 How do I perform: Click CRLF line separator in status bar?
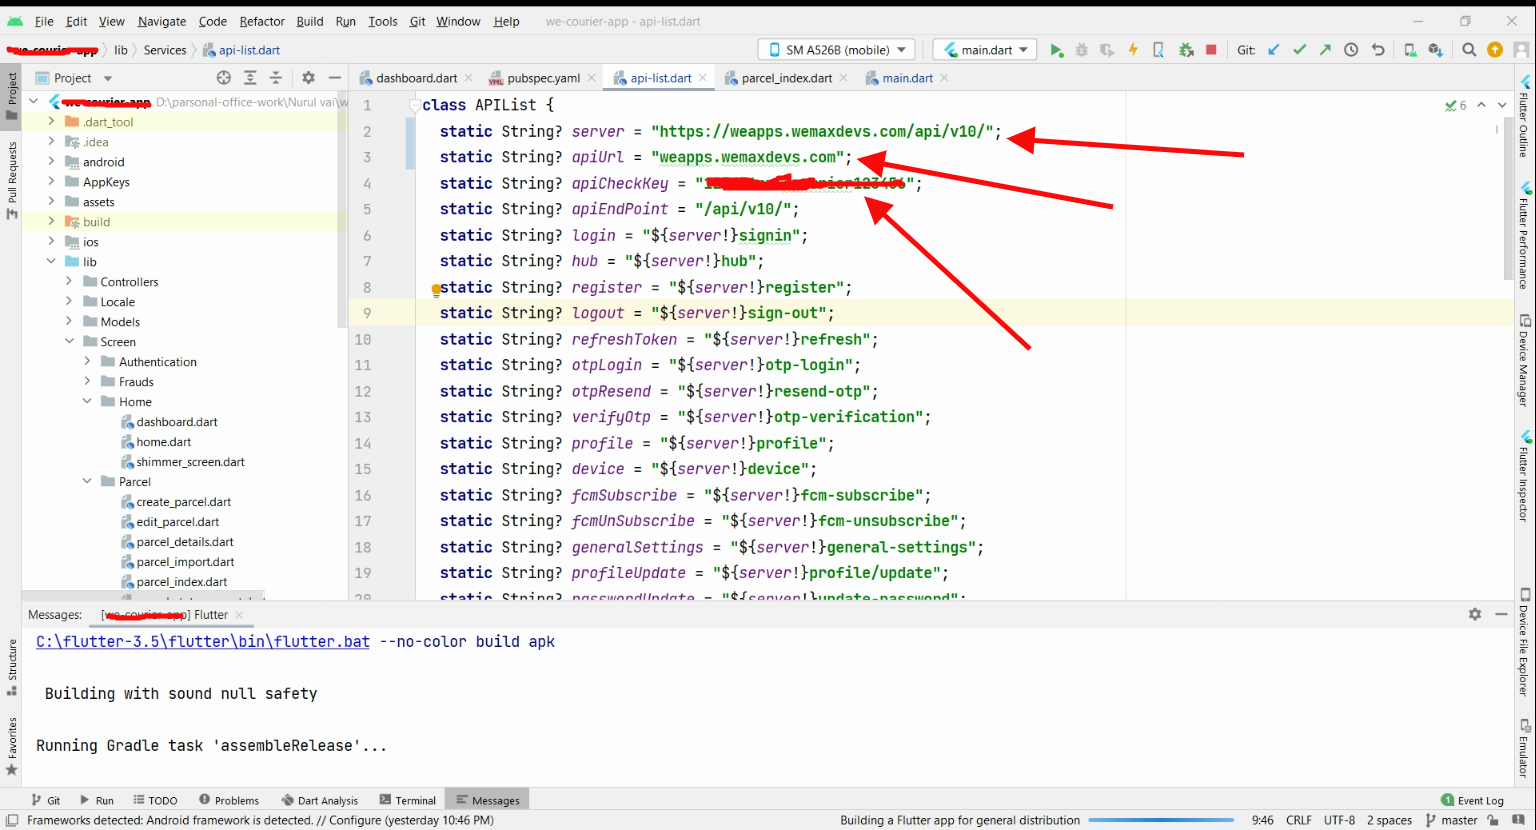(x=1298, y=820)
